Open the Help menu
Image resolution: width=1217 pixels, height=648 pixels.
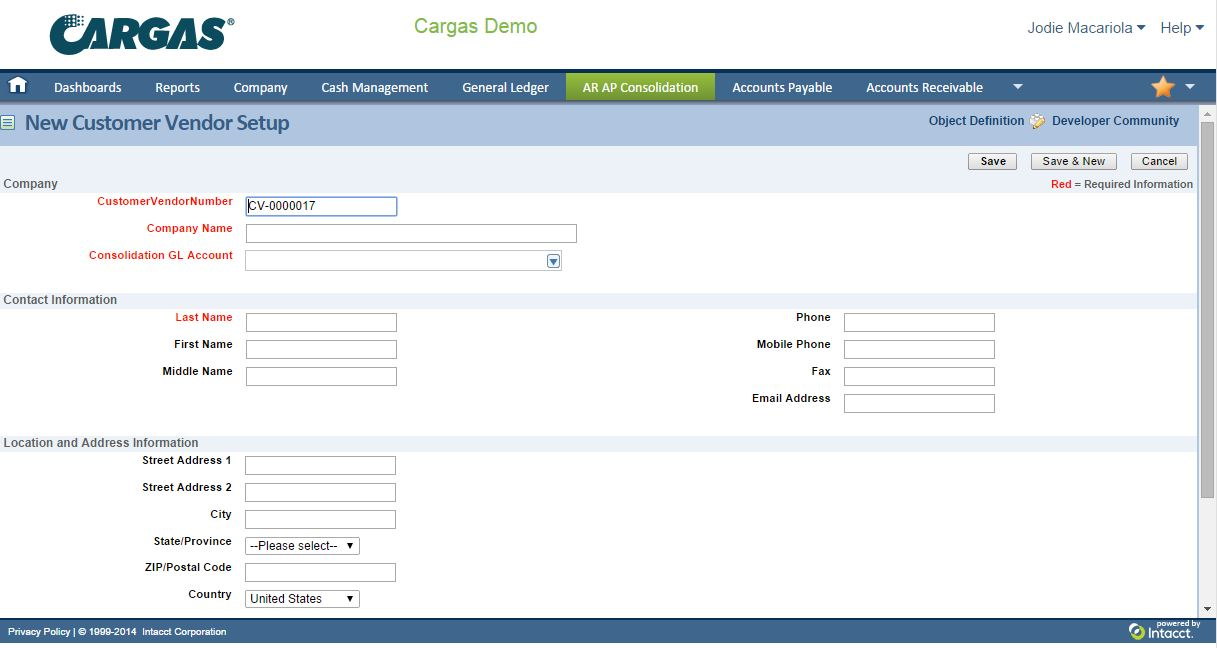click(x=1181, y=28)
